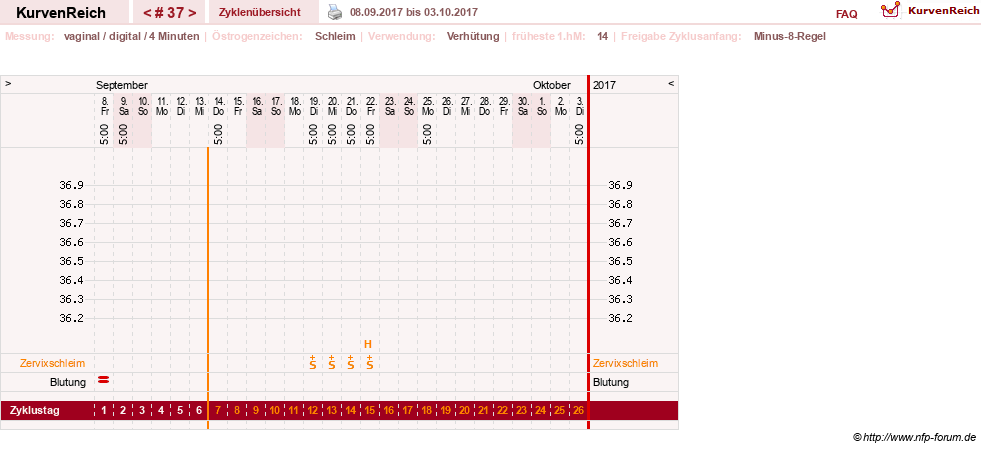Click the printer icon
Image resolution: width=981 pixels, height=449 pixels.
click(x=336, y=12)
